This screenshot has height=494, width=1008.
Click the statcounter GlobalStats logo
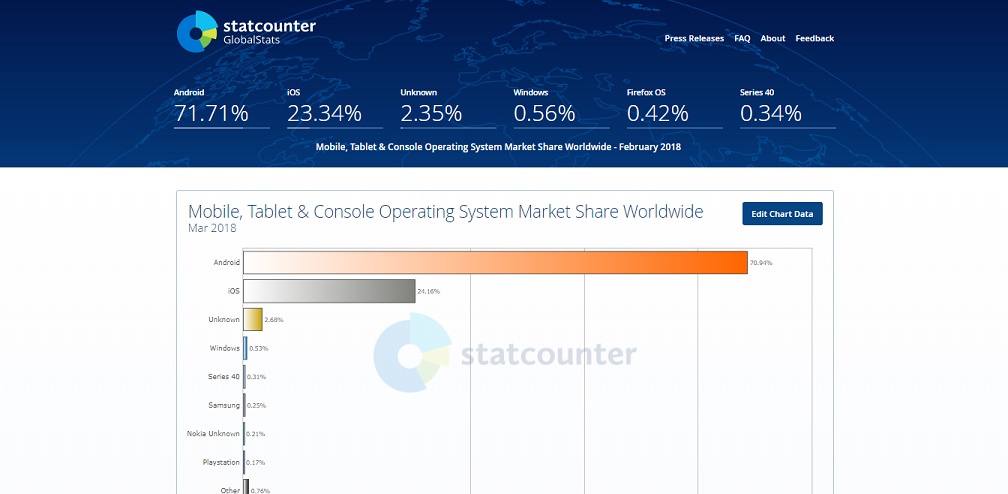(246, 32)
